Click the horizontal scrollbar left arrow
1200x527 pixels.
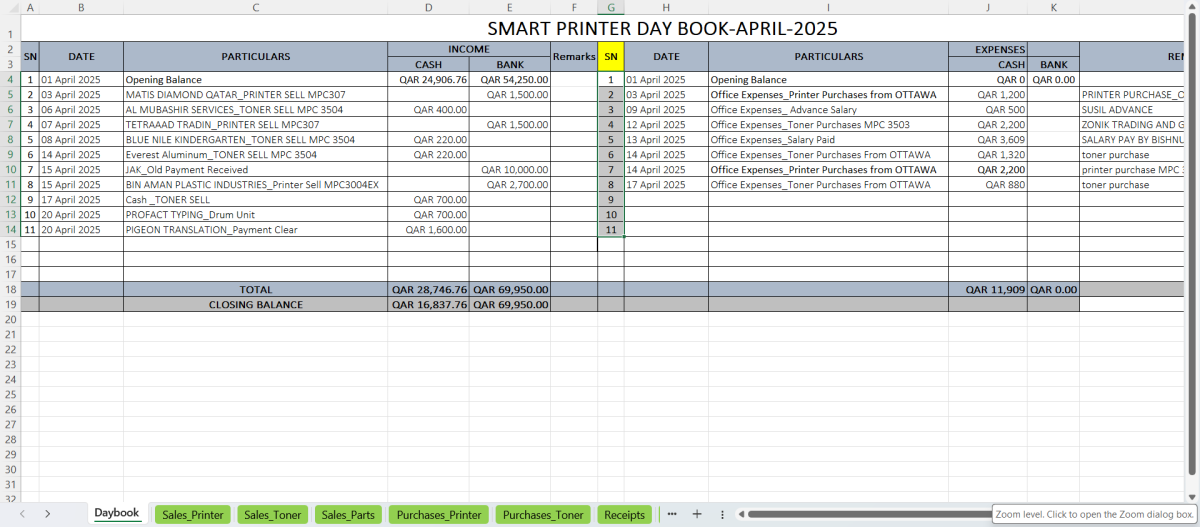[x=740, y=514]
